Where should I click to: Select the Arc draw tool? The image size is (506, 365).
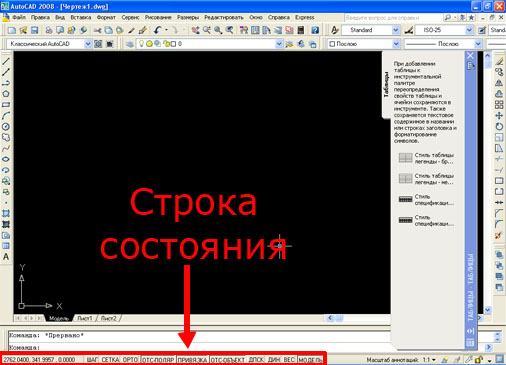pyautogui.click(x=6, y=116)
